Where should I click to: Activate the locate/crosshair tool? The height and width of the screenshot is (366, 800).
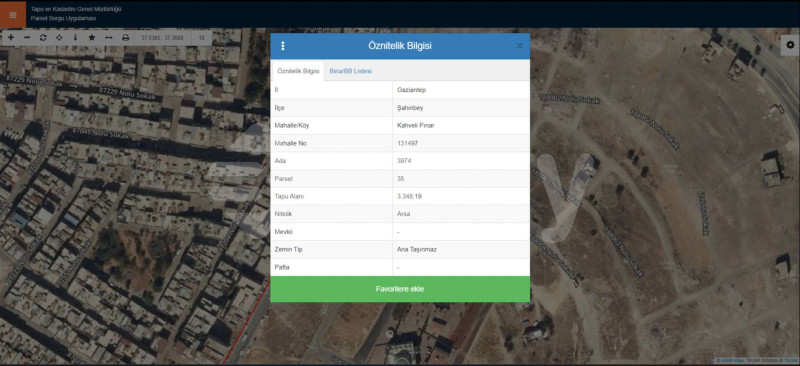click(59, 38)
